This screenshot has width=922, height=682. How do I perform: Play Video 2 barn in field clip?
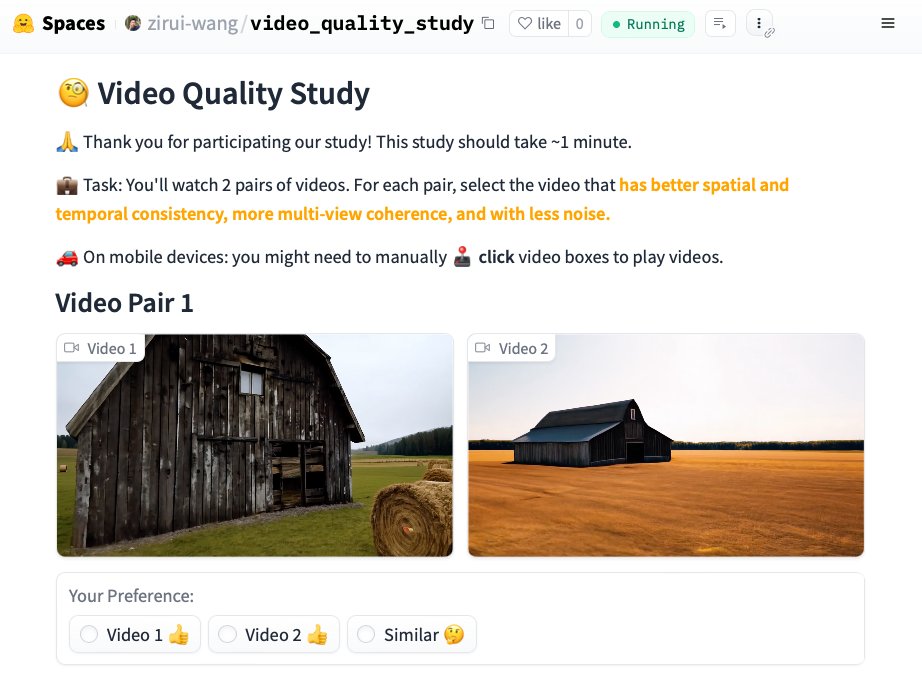pos(666,445)
